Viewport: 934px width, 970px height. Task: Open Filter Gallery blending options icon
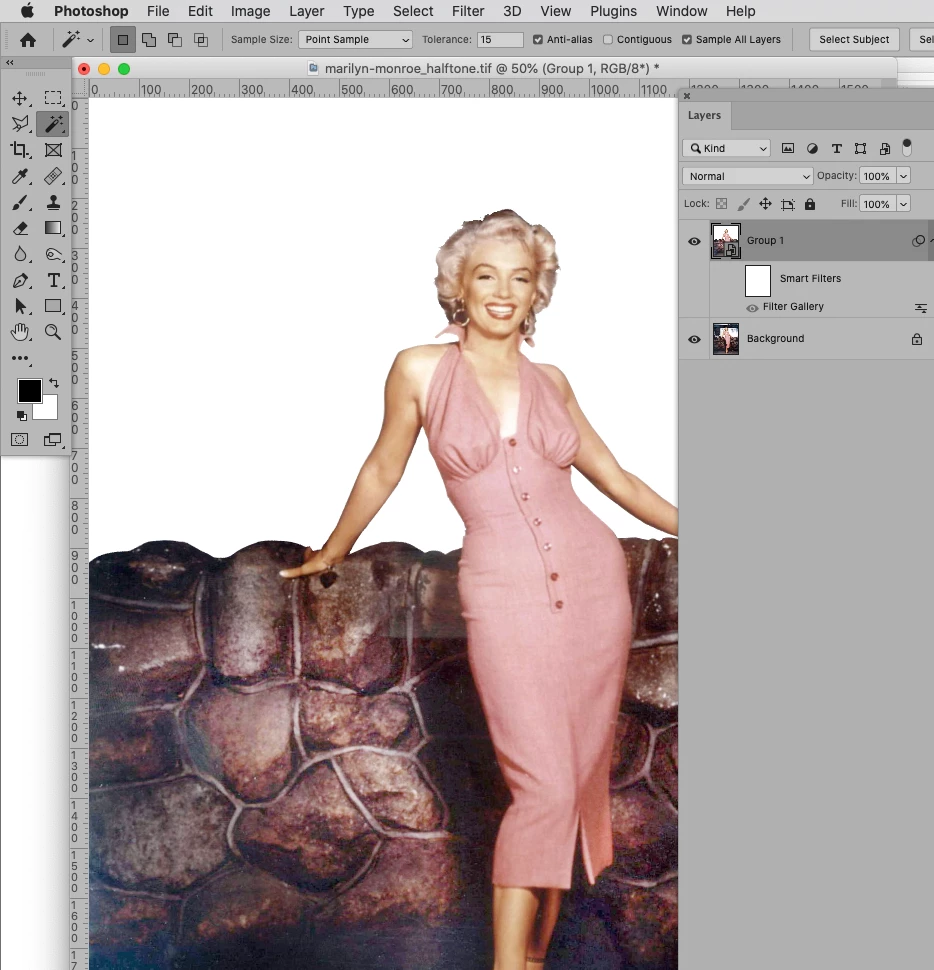click(921, 307)
